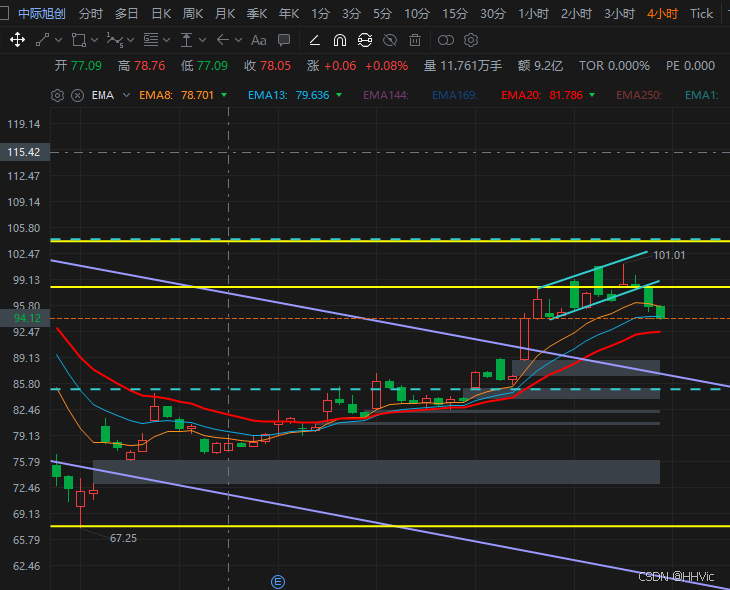Switch to 日K daily candlestick tab

[x=161, y=14]
